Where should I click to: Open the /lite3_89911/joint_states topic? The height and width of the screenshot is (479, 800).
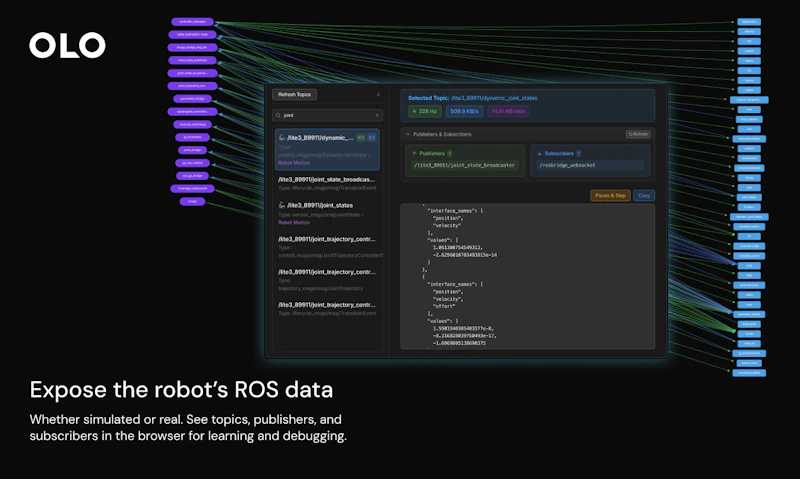(x=328, y=214)
